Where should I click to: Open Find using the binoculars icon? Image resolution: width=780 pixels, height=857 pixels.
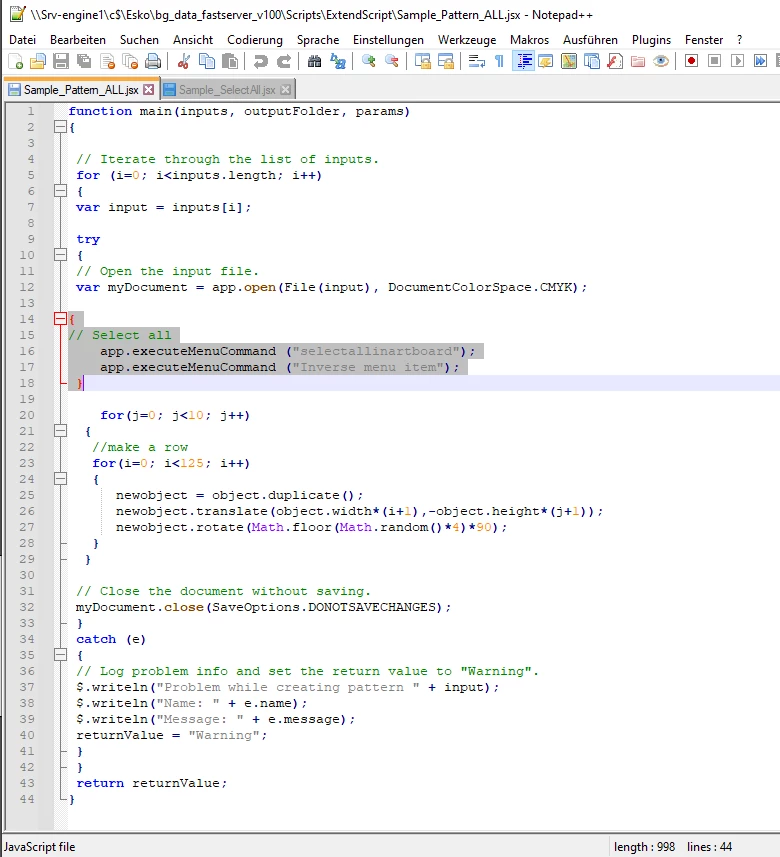[314, 61]
